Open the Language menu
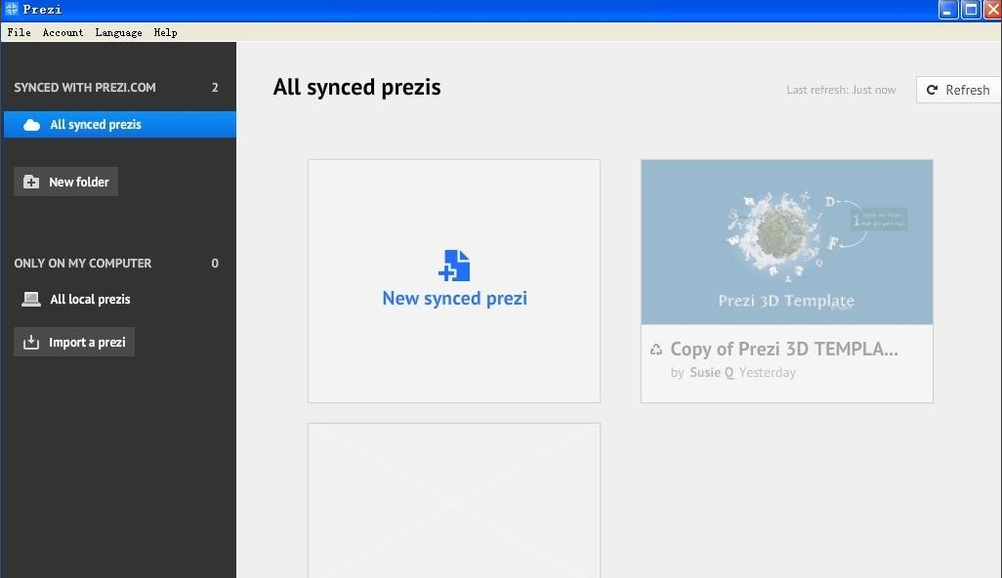1002x578 pixels. click(x=118, y=32)
